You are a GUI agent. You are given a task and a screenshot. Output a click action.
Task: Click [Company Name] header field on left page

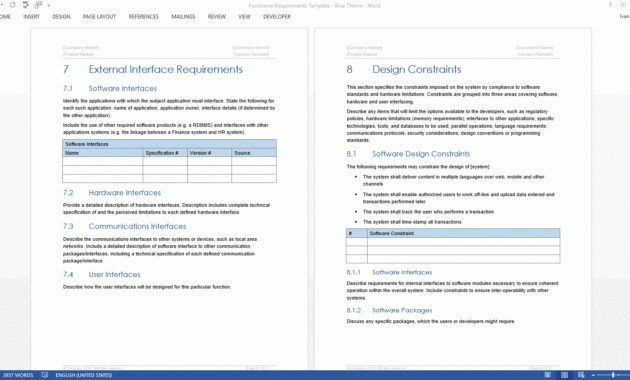81,47
